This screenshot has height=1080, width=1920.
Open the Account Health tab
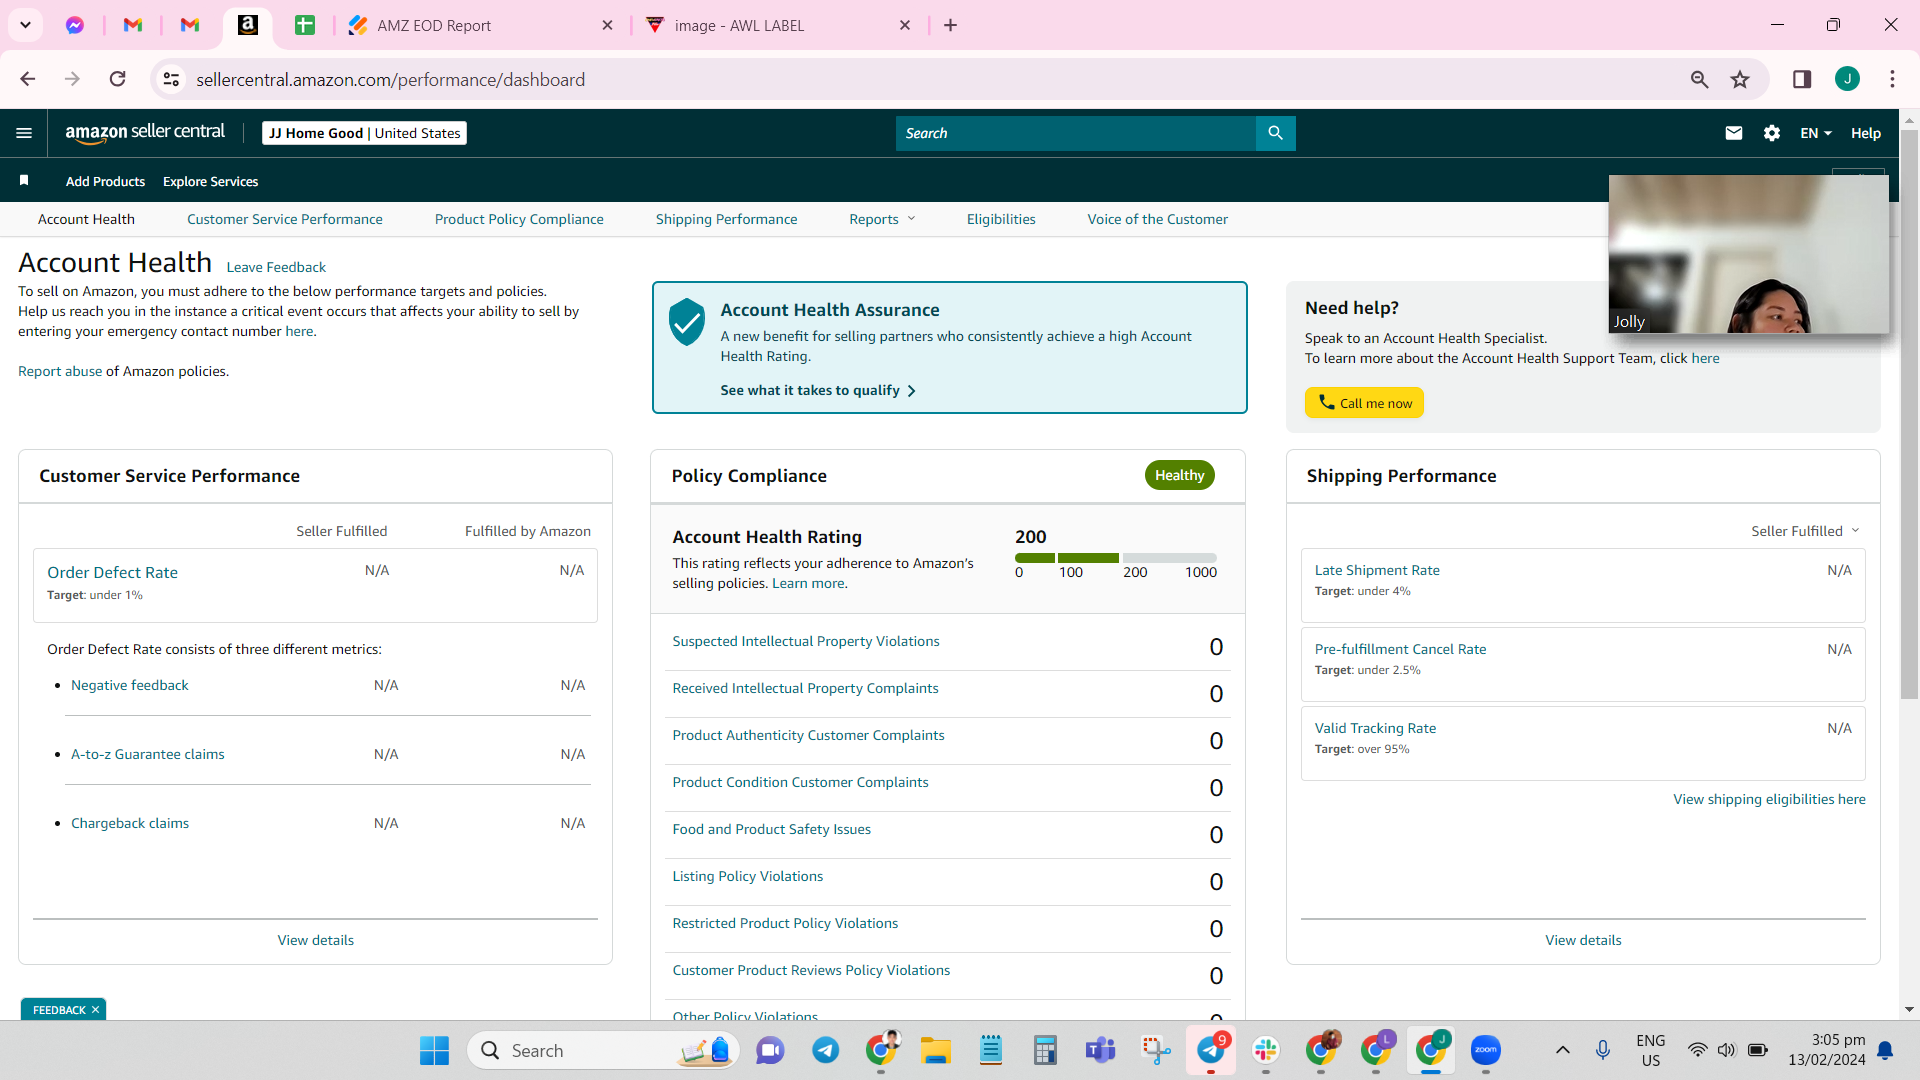click(x=86, y=219)
